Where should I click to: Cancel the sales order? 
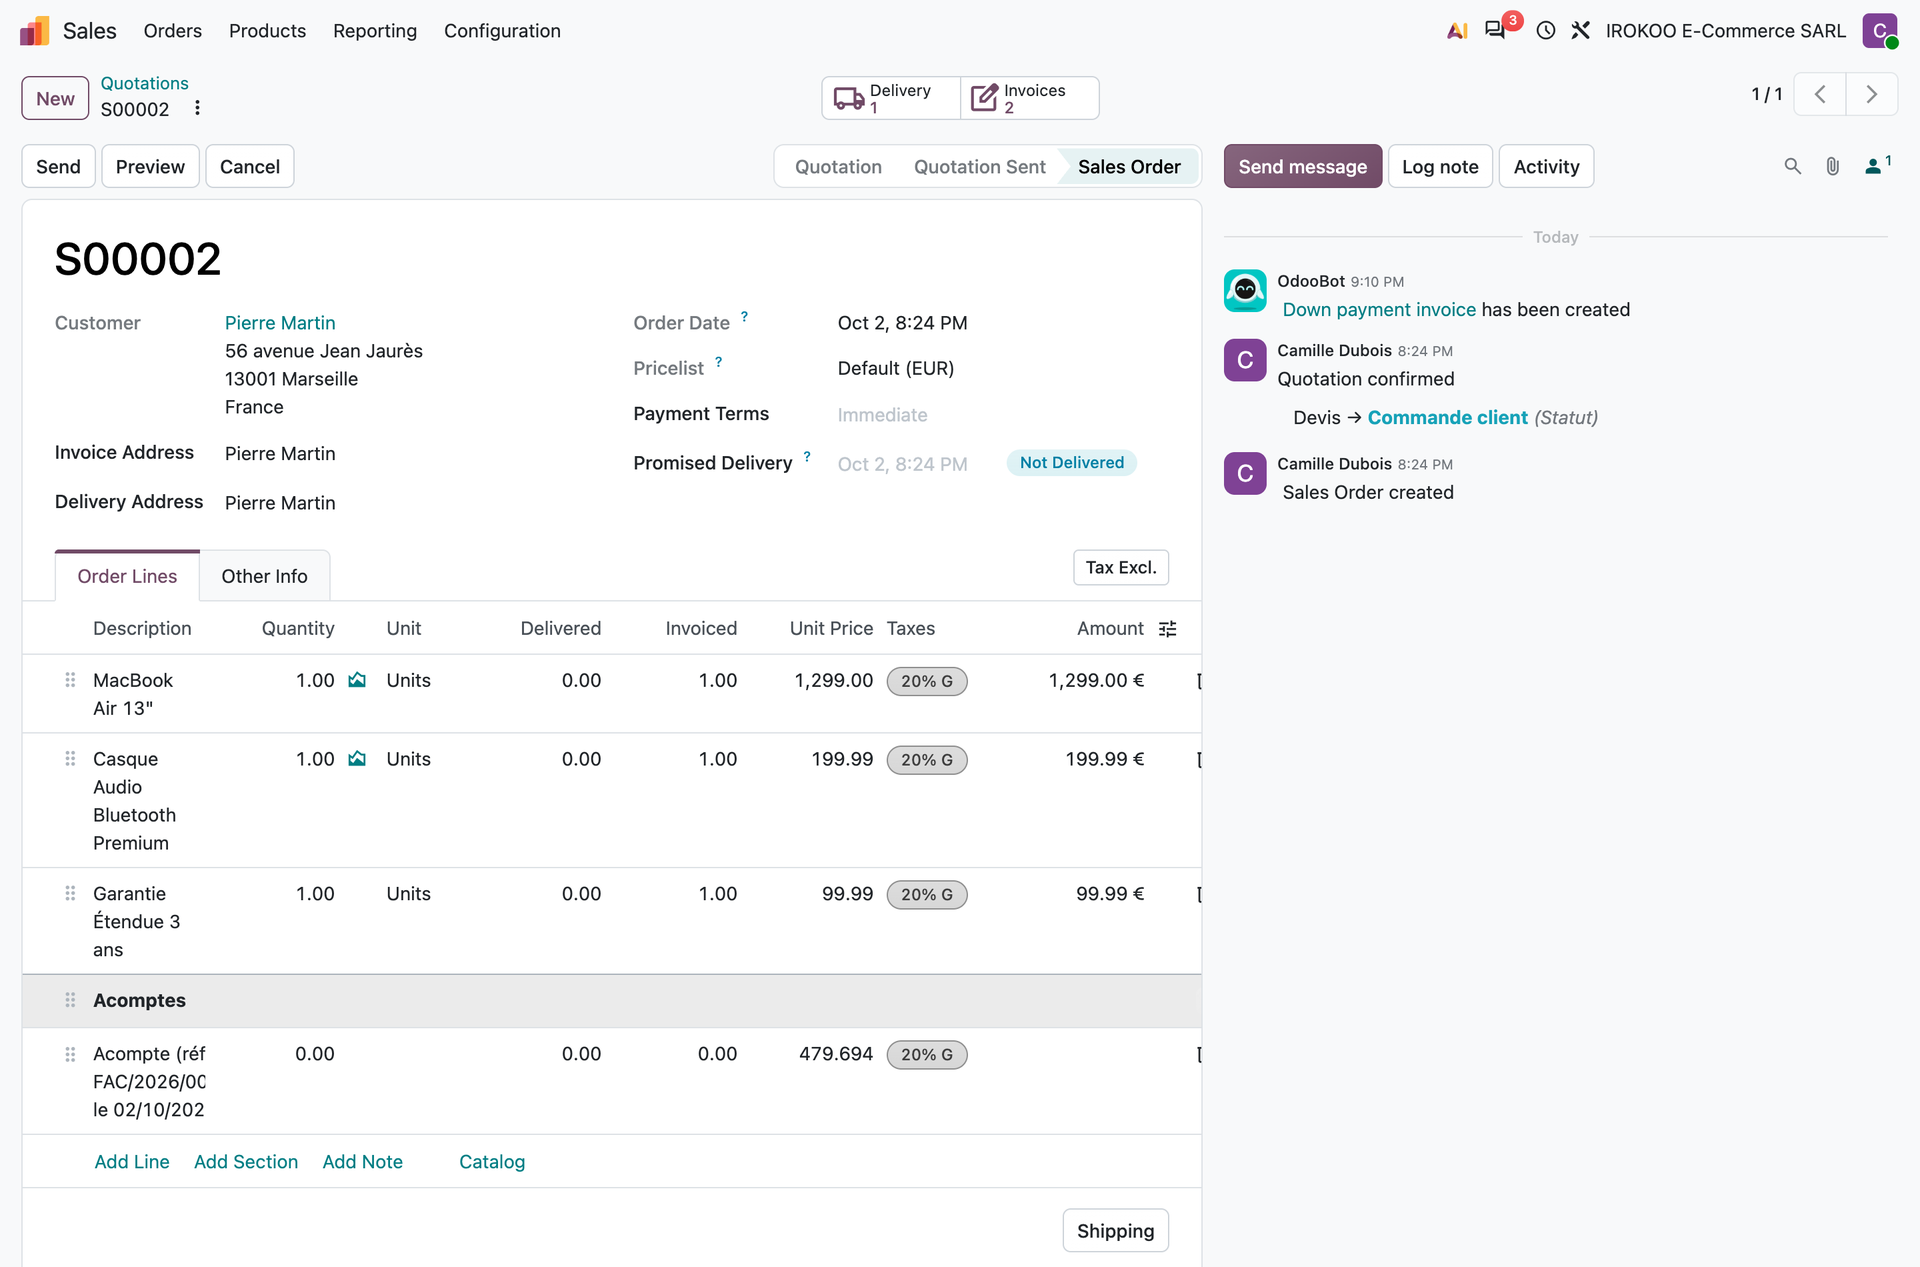[x=250, y=167]
